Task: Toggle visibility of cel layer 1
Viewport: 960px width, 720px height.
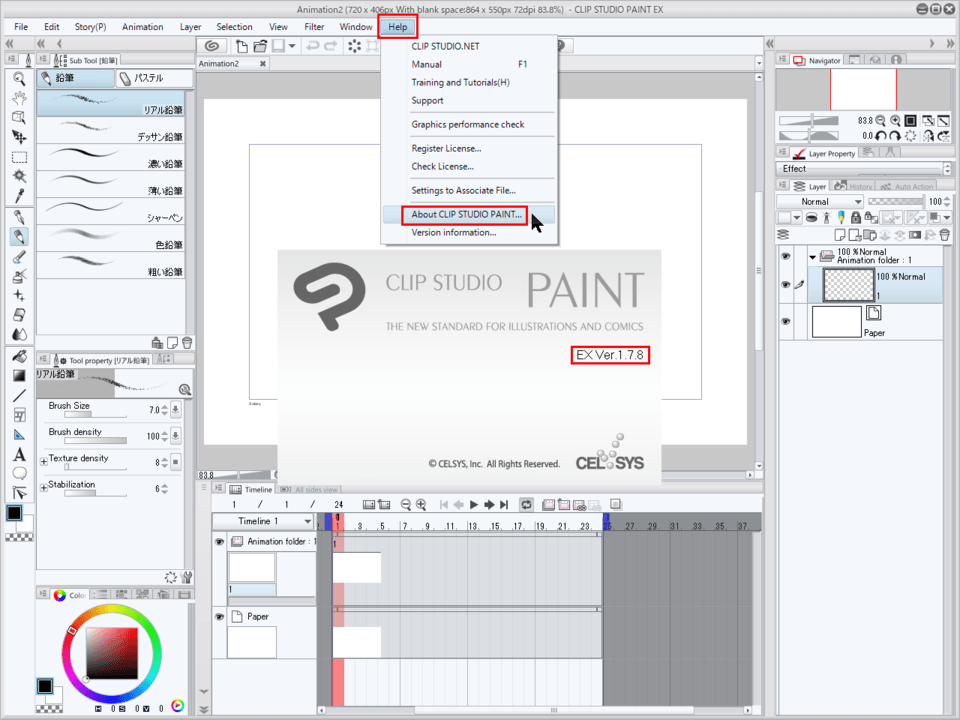Action: (786, 285)
